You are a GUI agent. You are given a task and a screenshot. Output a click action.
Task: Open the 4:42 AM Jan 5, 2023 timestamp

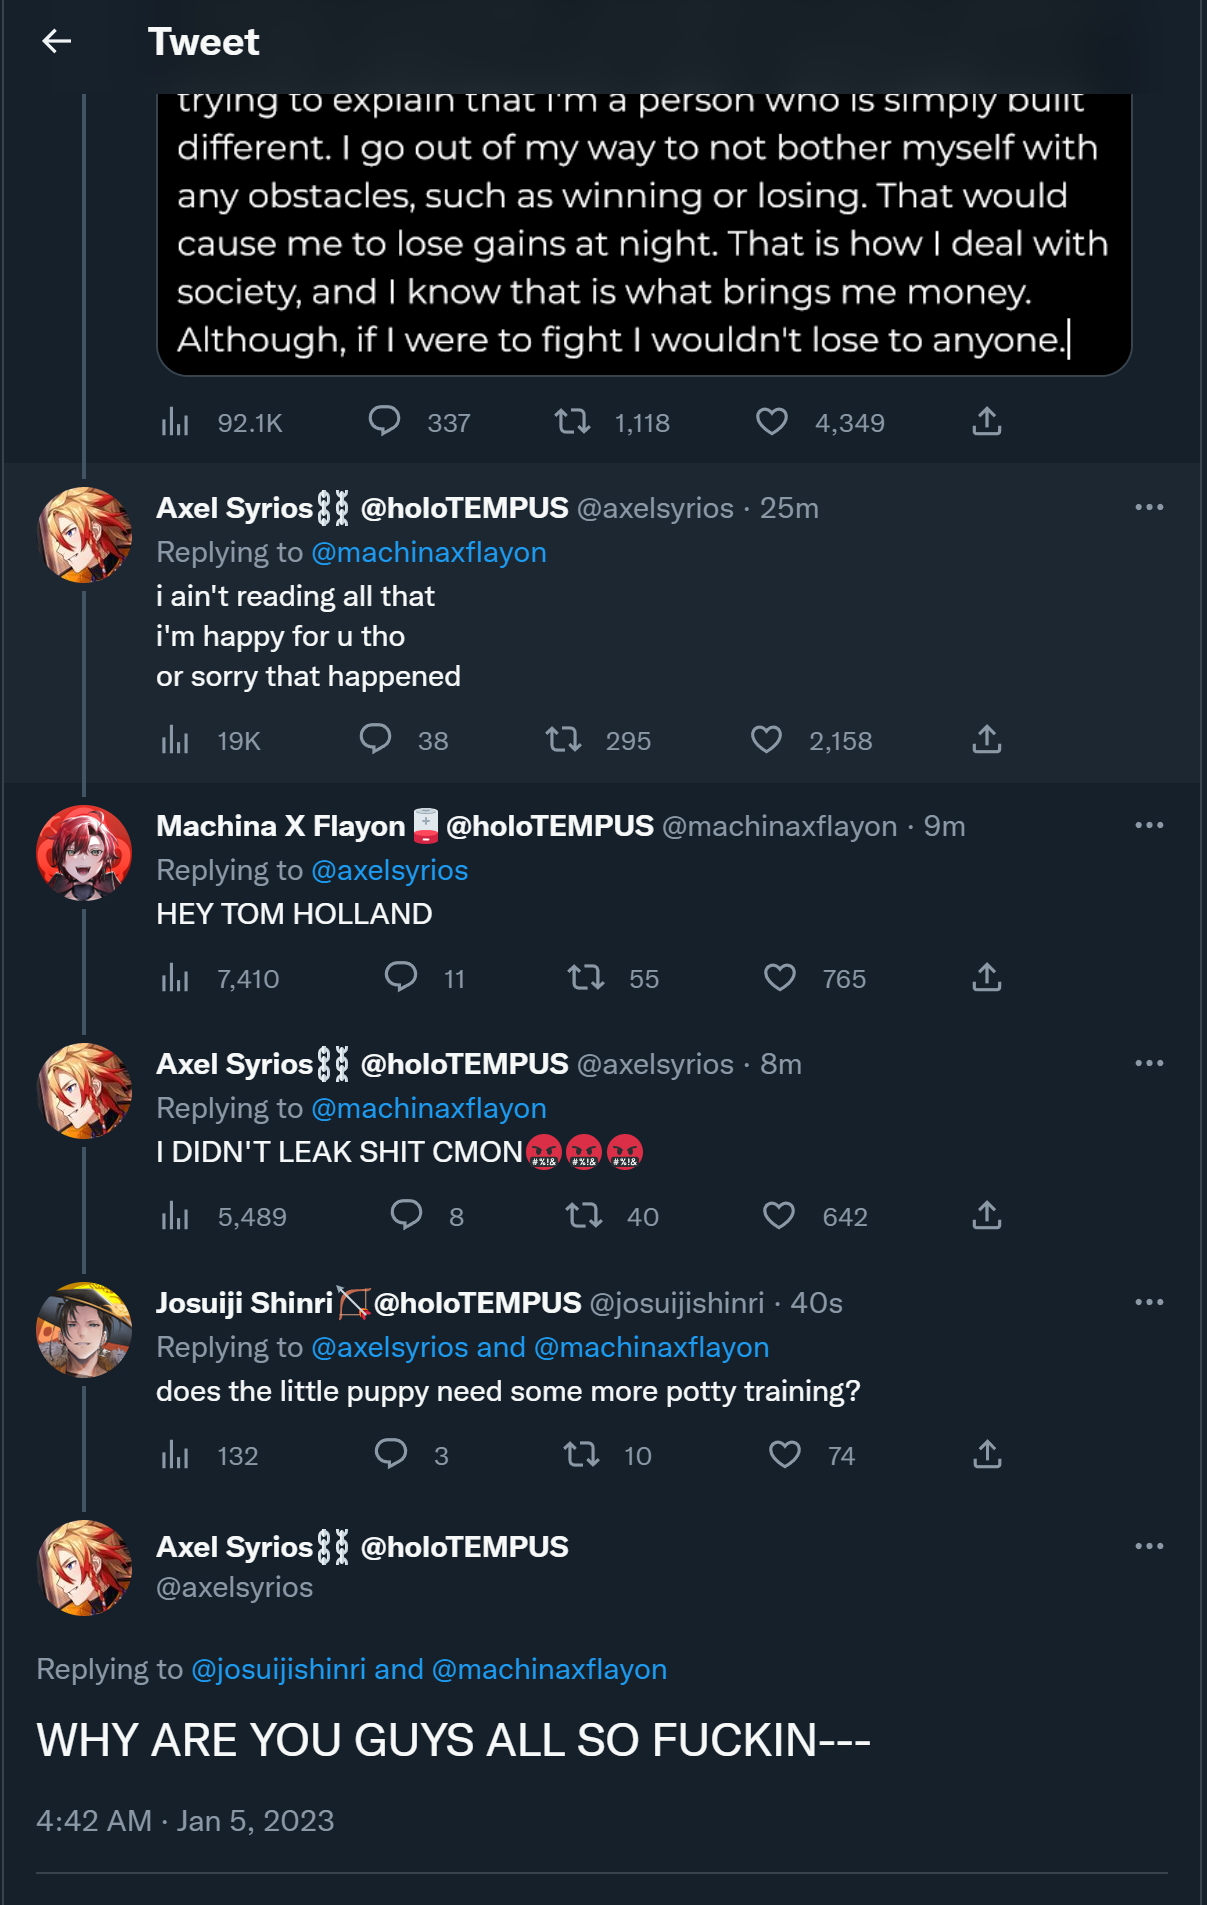point(185,1820)
